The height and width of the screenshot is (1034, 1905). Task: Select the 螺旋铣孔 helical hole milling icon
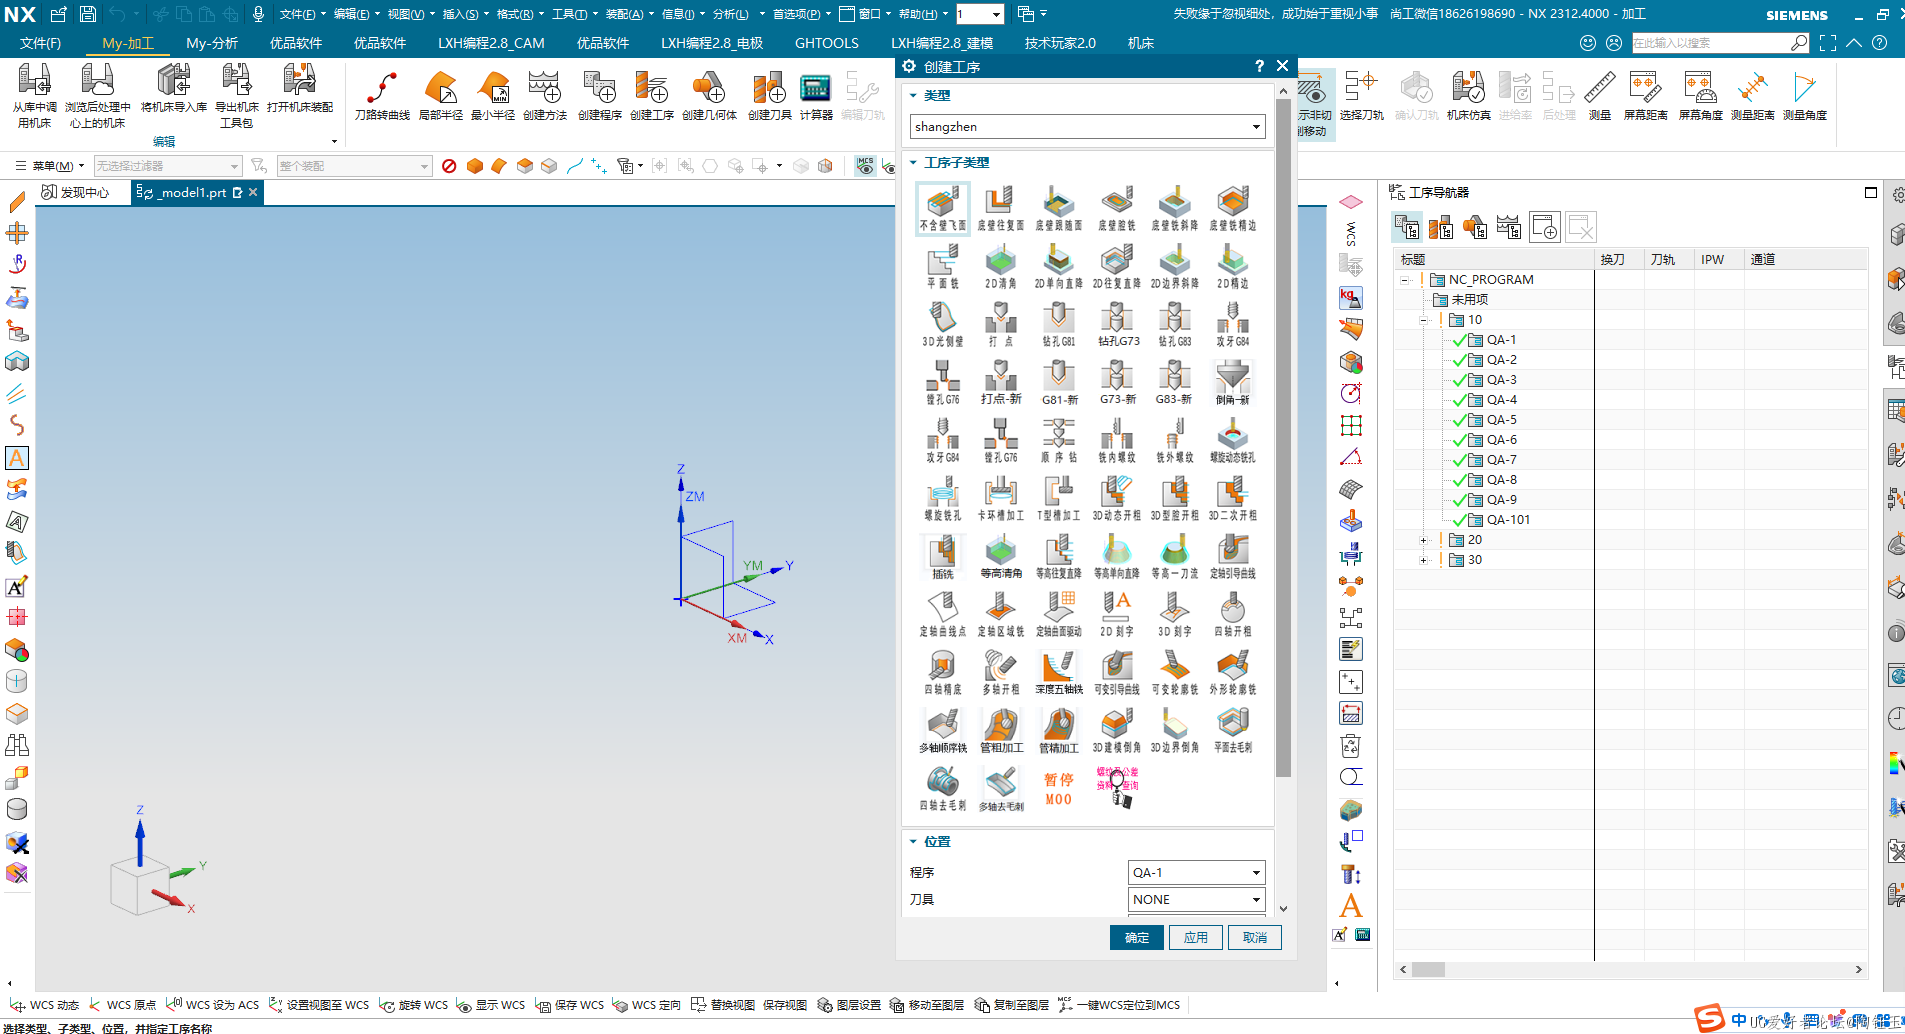click(942, 499)
